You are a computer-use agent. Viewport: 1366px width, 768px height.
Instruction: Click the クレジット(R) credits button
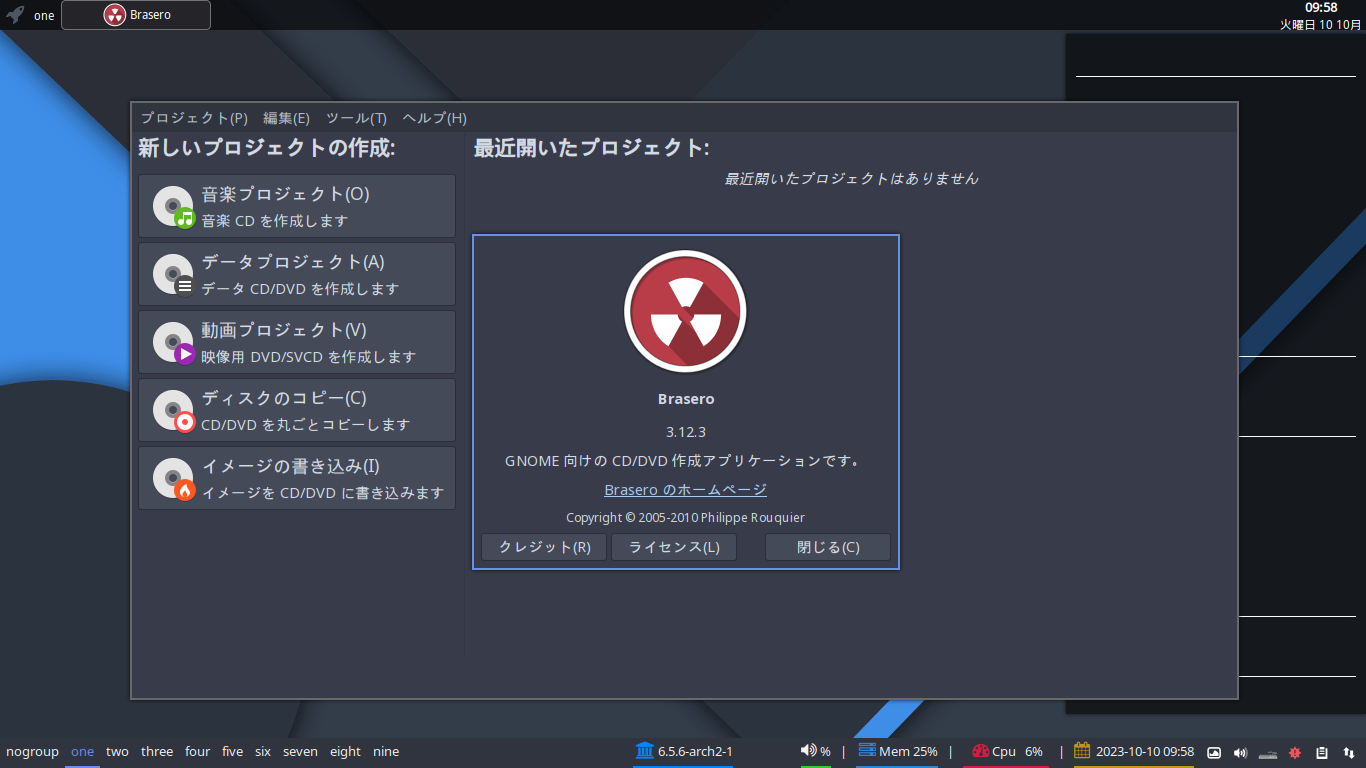coord(544,547)
